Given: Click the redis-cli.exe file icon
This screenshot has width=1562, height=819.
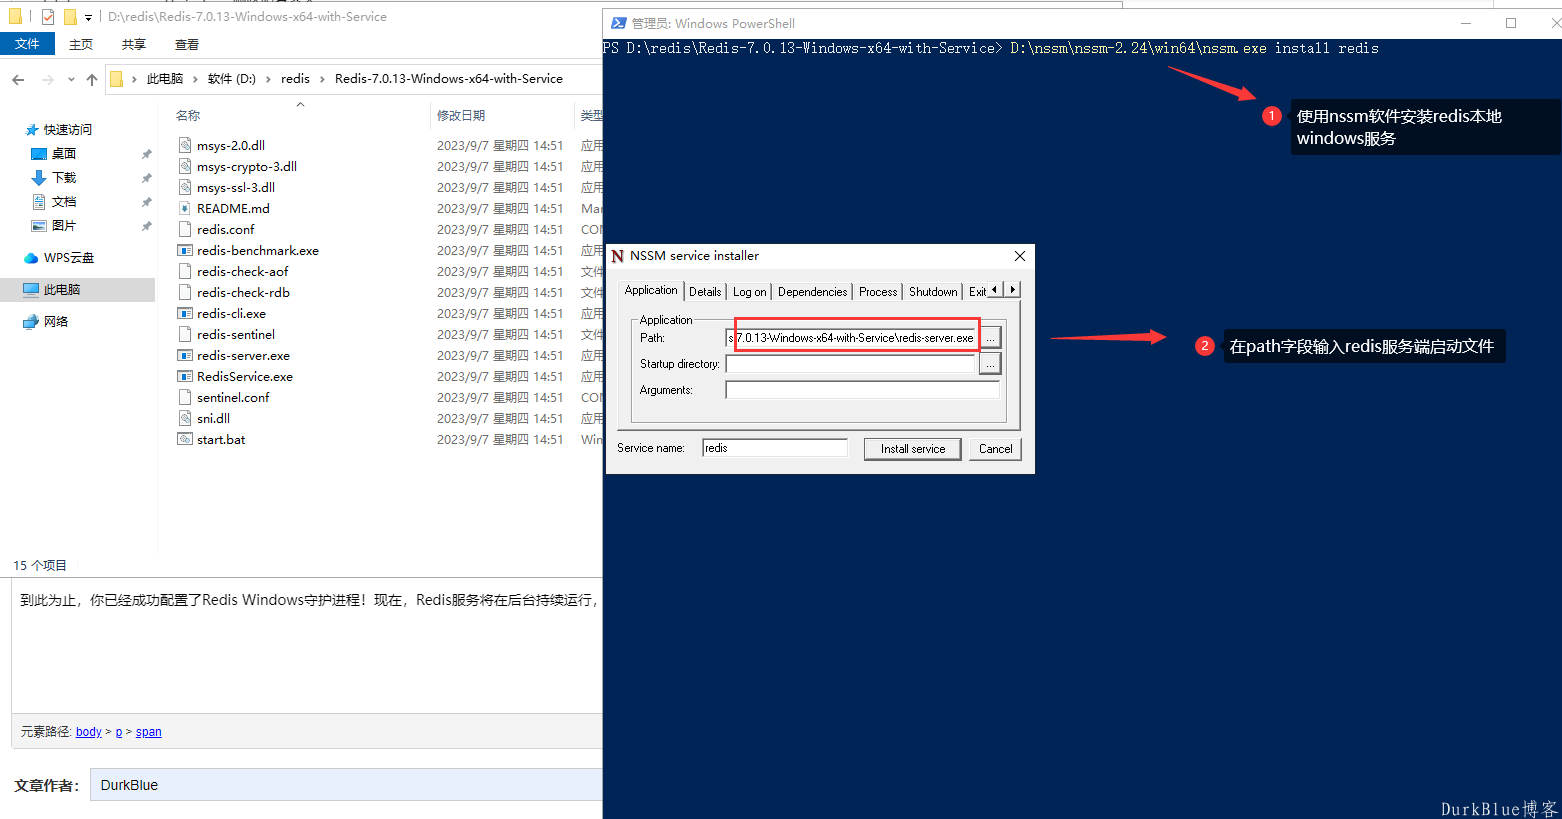Looking at the screenshot, I should coord(185,313).
